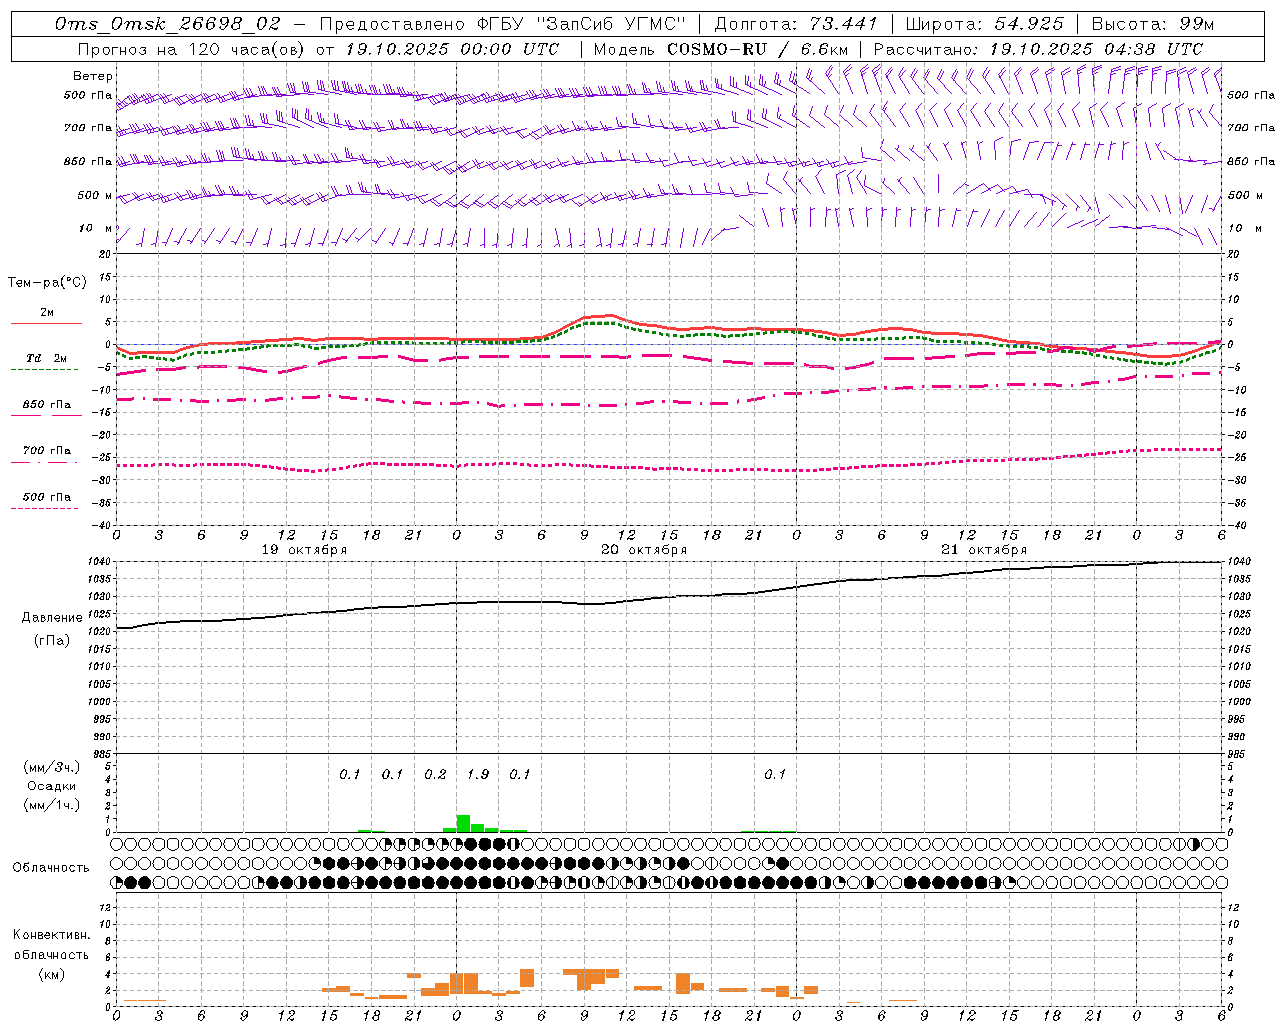
Task: Click the 700 гПа temperature legend label
Action: click(47, 451)
